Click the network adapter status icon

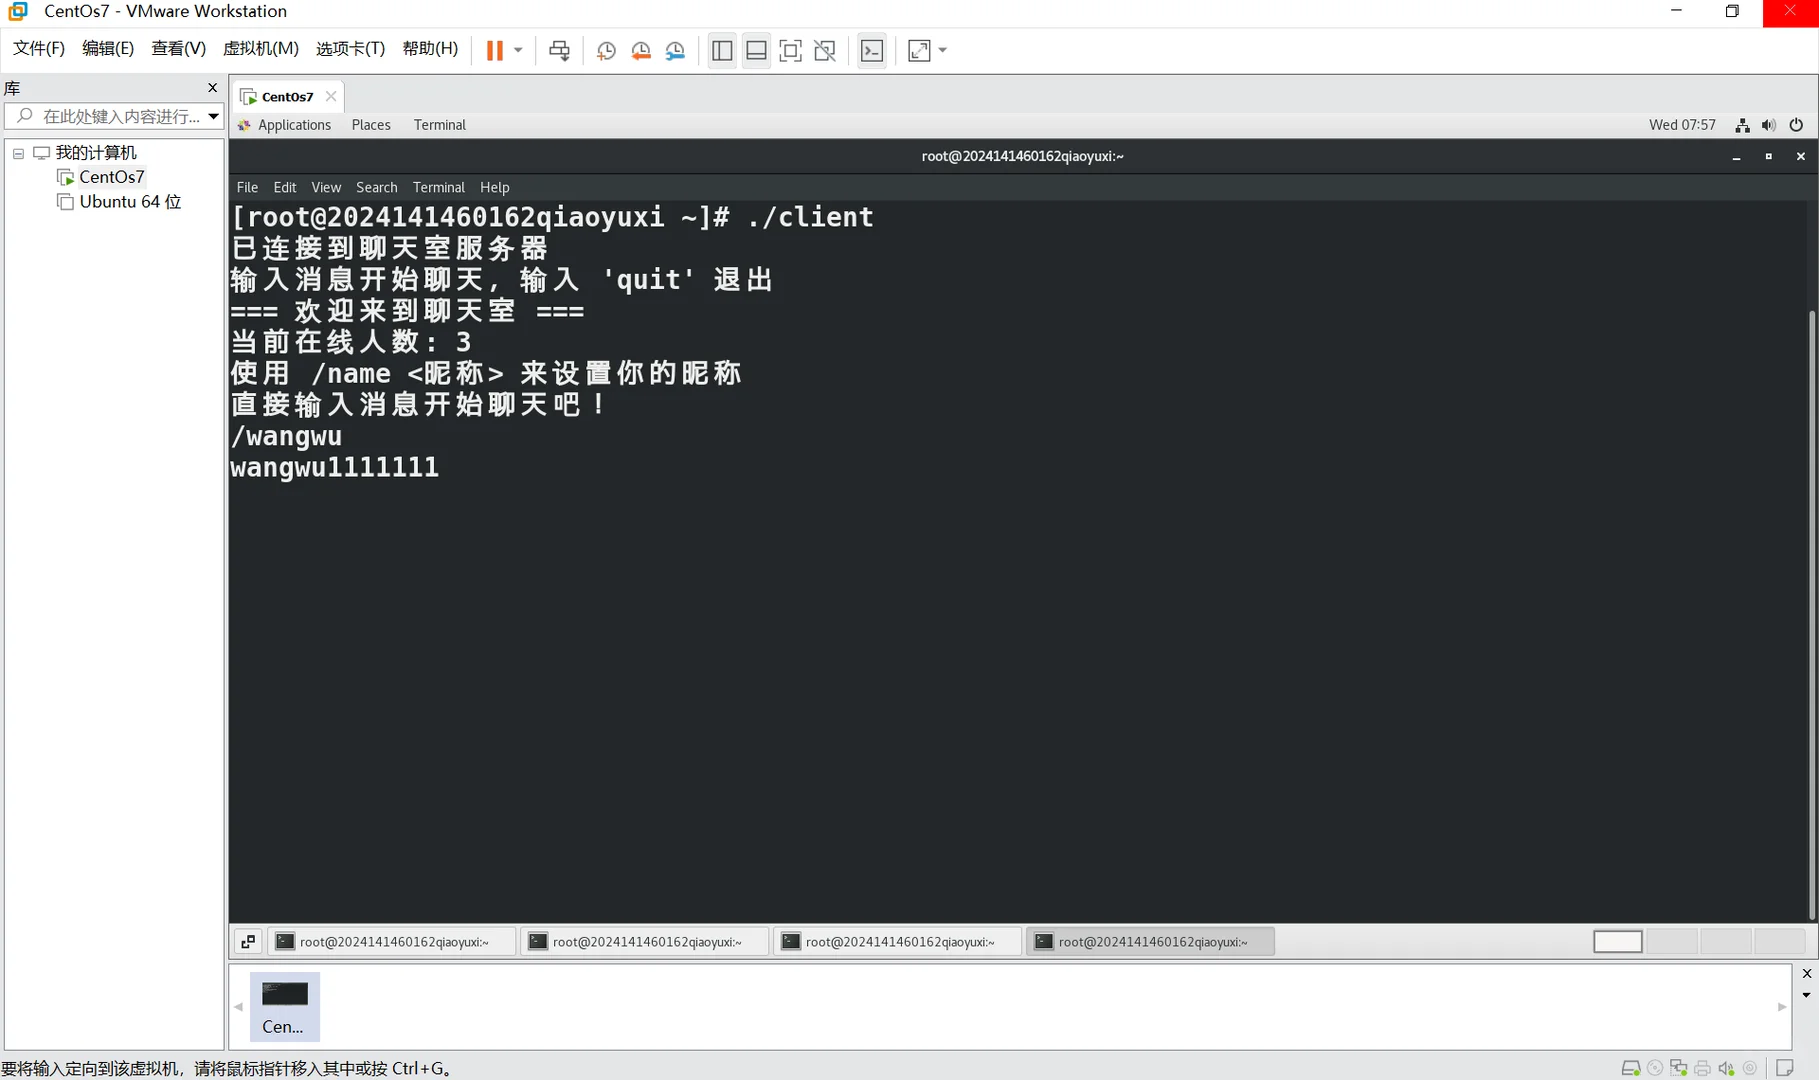(x=1679, y=1068)
